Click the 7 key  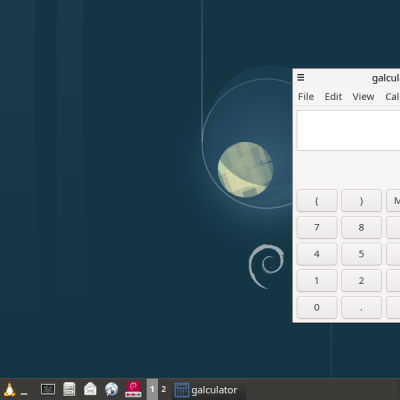pos(317,227)
